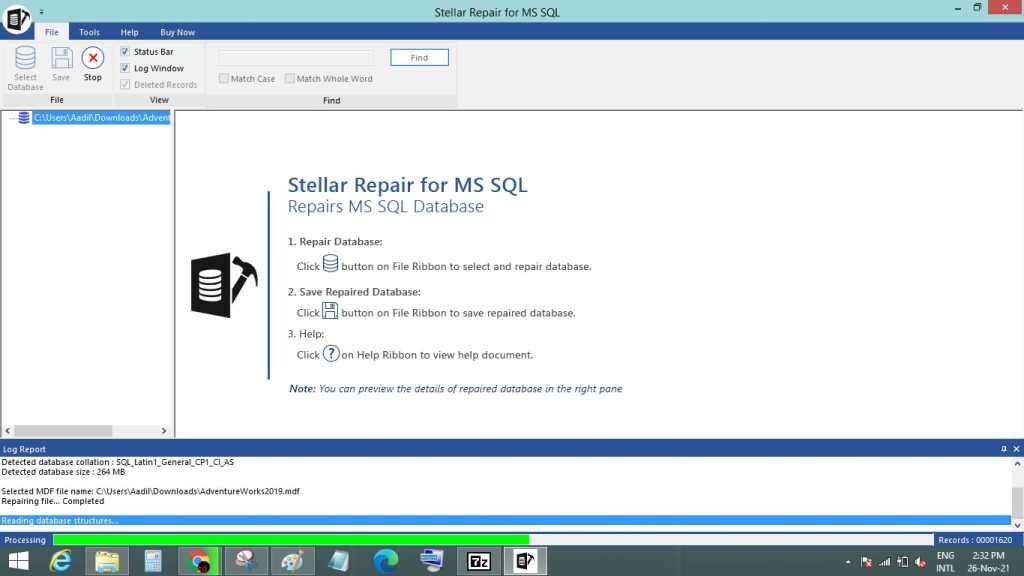This screenshot has width=1024, height=576.
Task: Click the log report scroll up arrow
Action: (x=1017, y=464)
